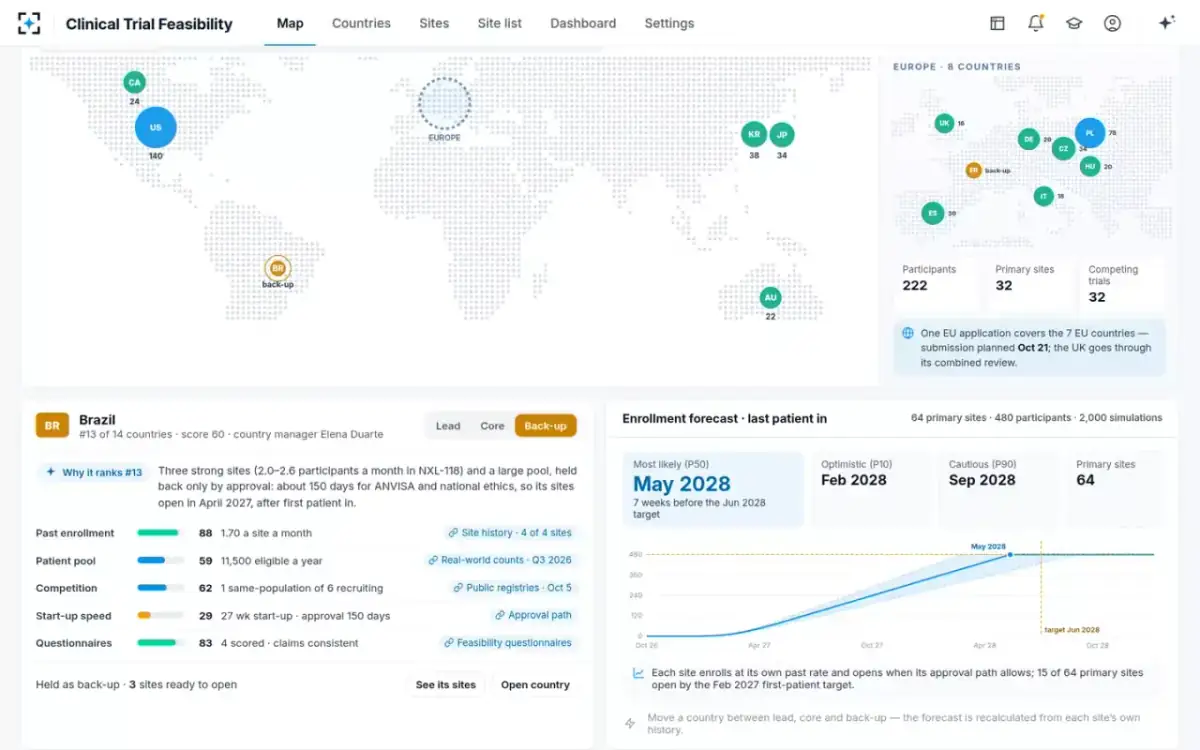Select the UK marker in the Europe panel

click(944, 123)
